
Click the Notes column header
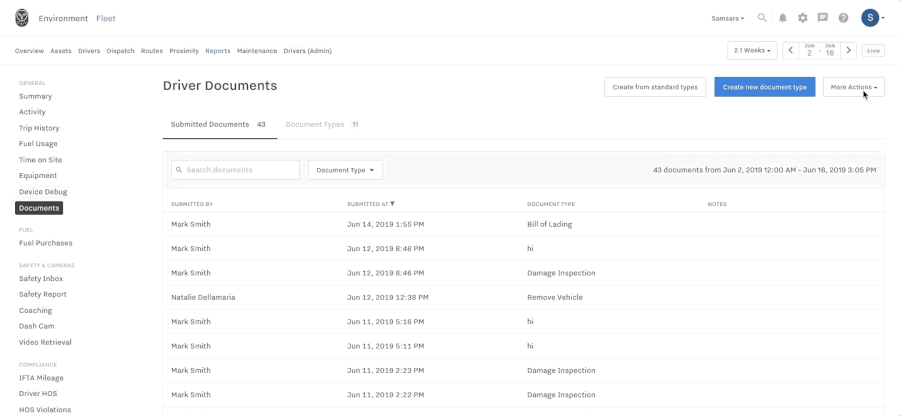point(717,204)
